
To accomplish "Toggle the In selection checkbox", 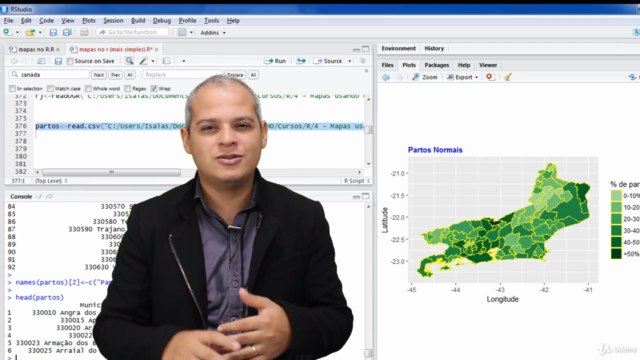I will [13, 89].
